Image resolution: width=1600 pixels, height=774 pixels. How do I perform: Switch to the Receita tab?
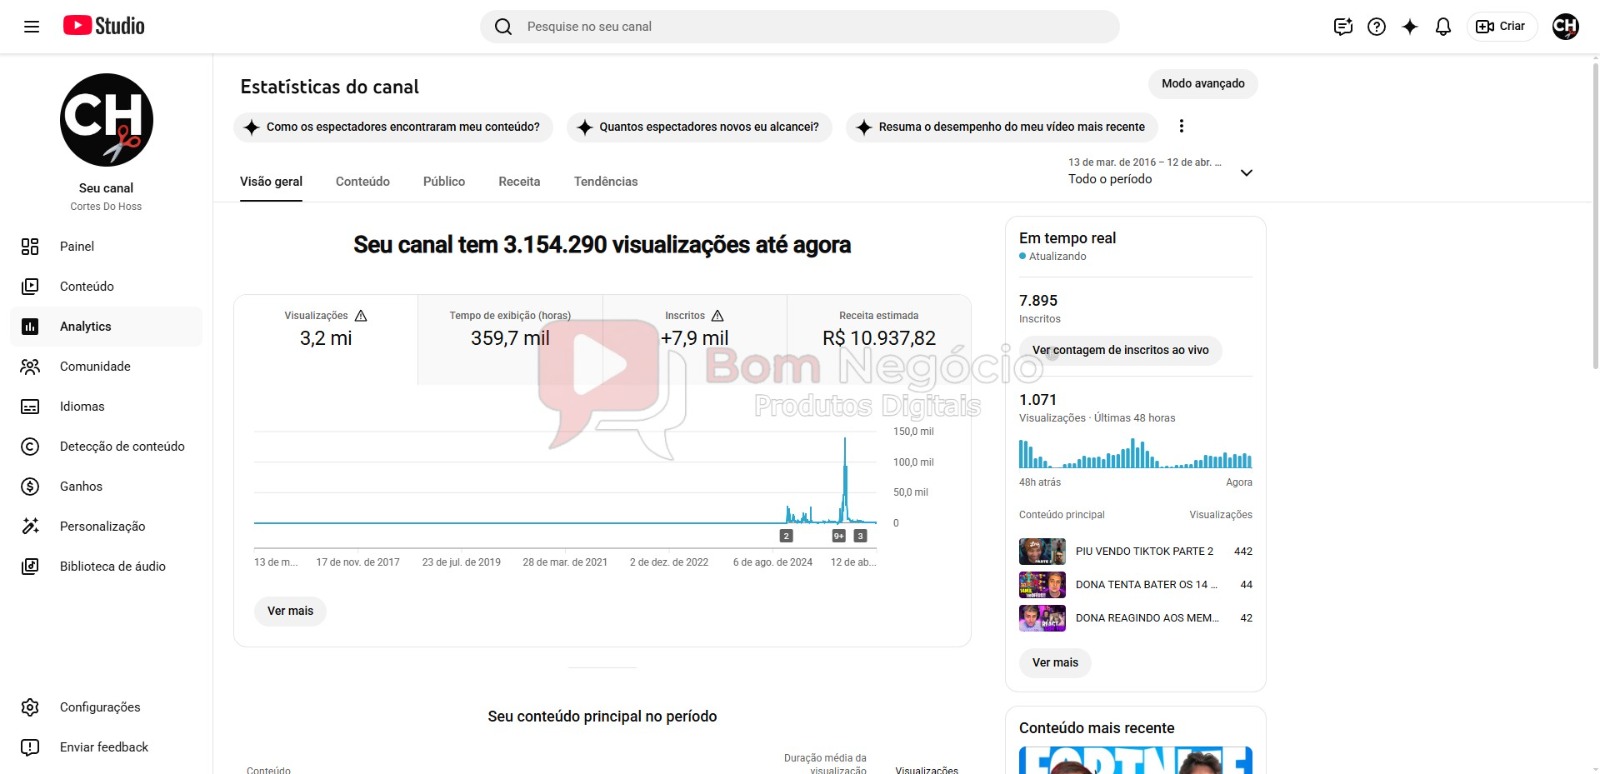click(519, 182)
